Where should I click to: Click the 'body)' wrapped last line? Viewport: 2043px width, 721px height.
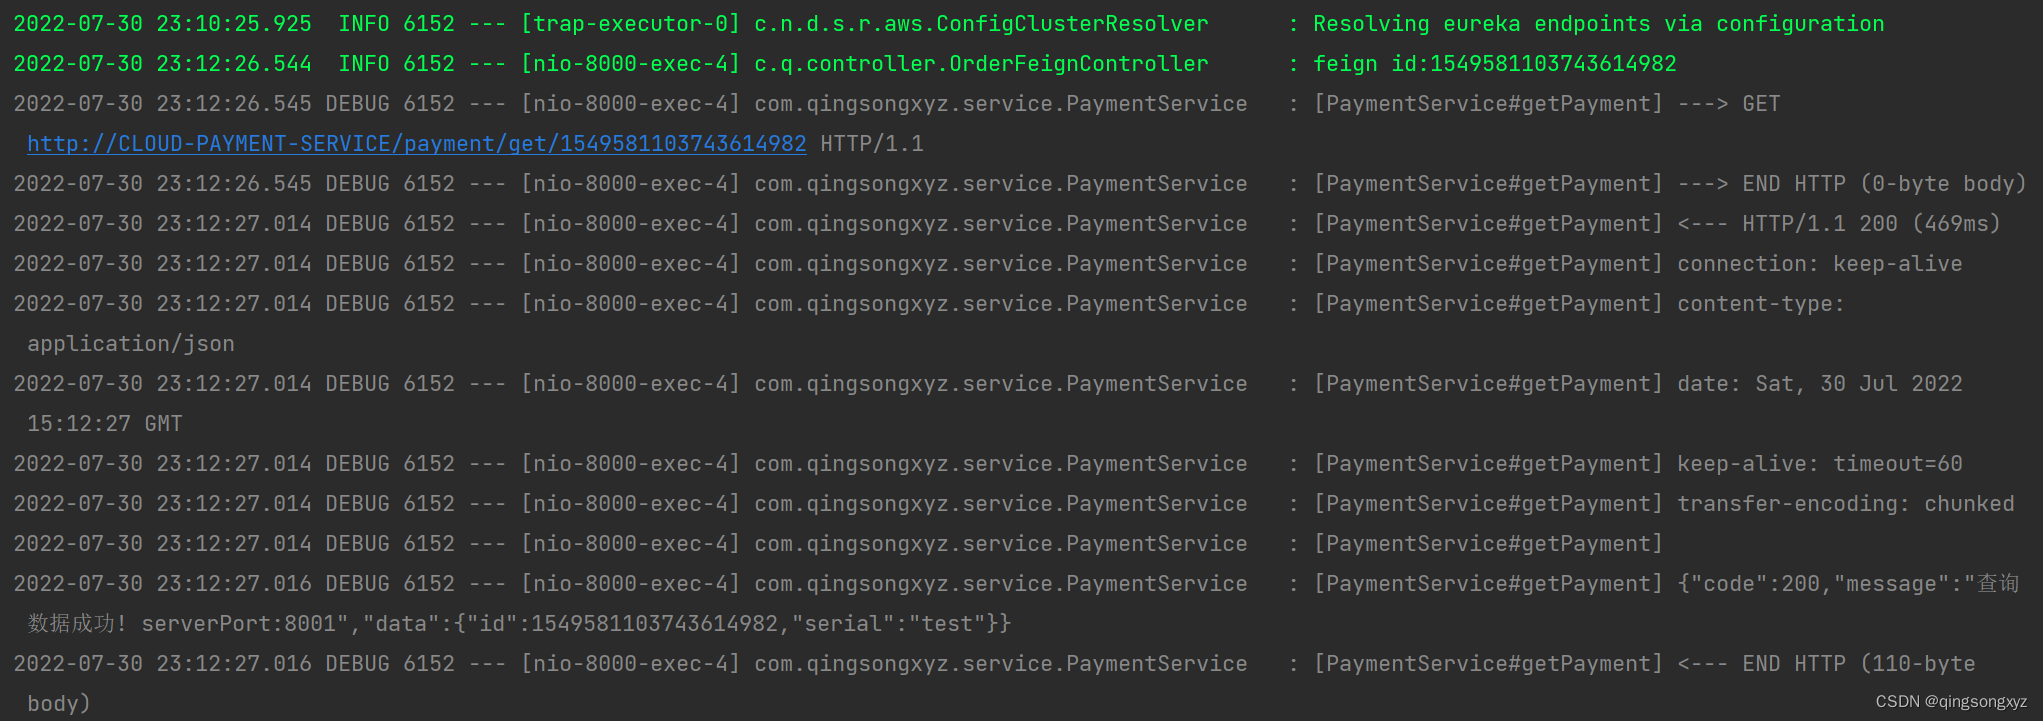click(59, 704)
